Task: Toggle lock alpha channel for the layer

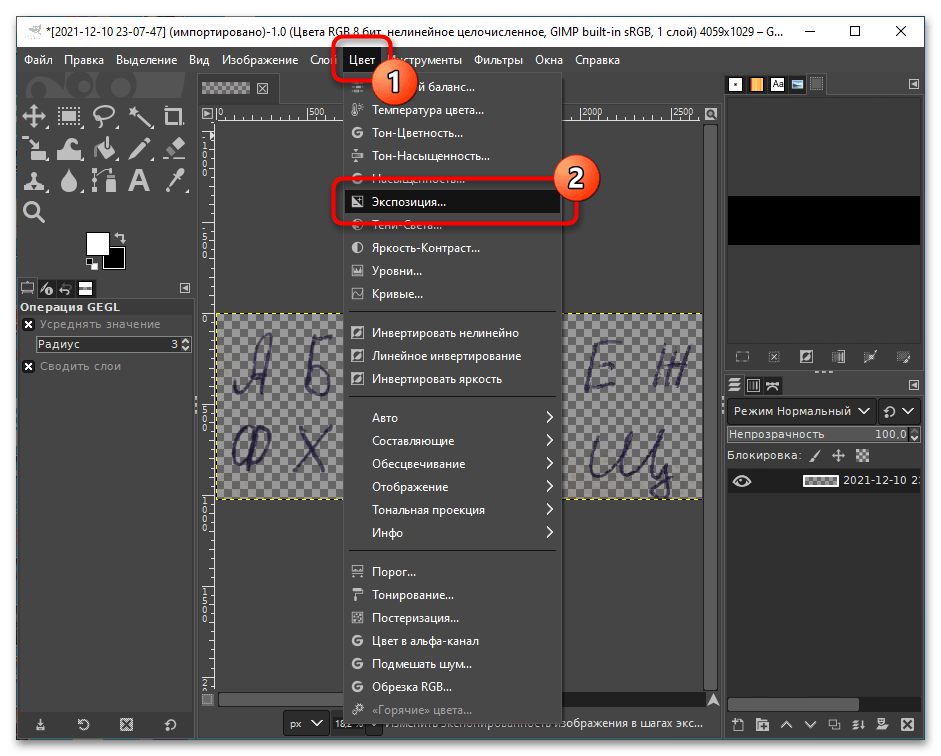Action: [862, 456]
